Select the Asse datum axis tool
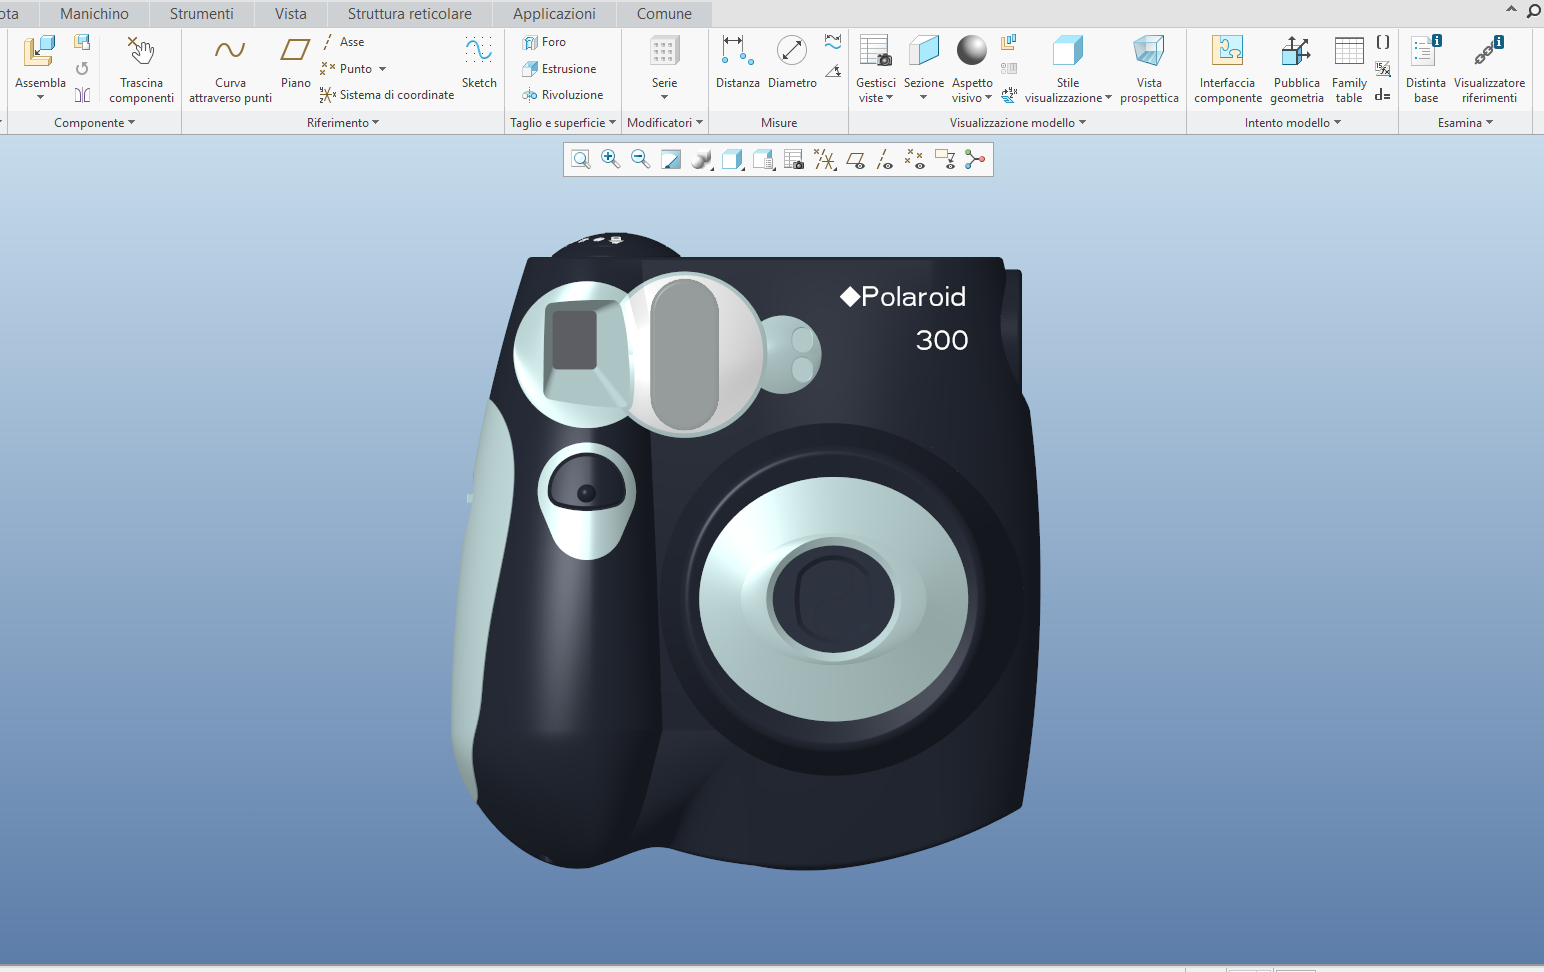The height and width of the screenshot is (972, 1544). pos(343,42)
